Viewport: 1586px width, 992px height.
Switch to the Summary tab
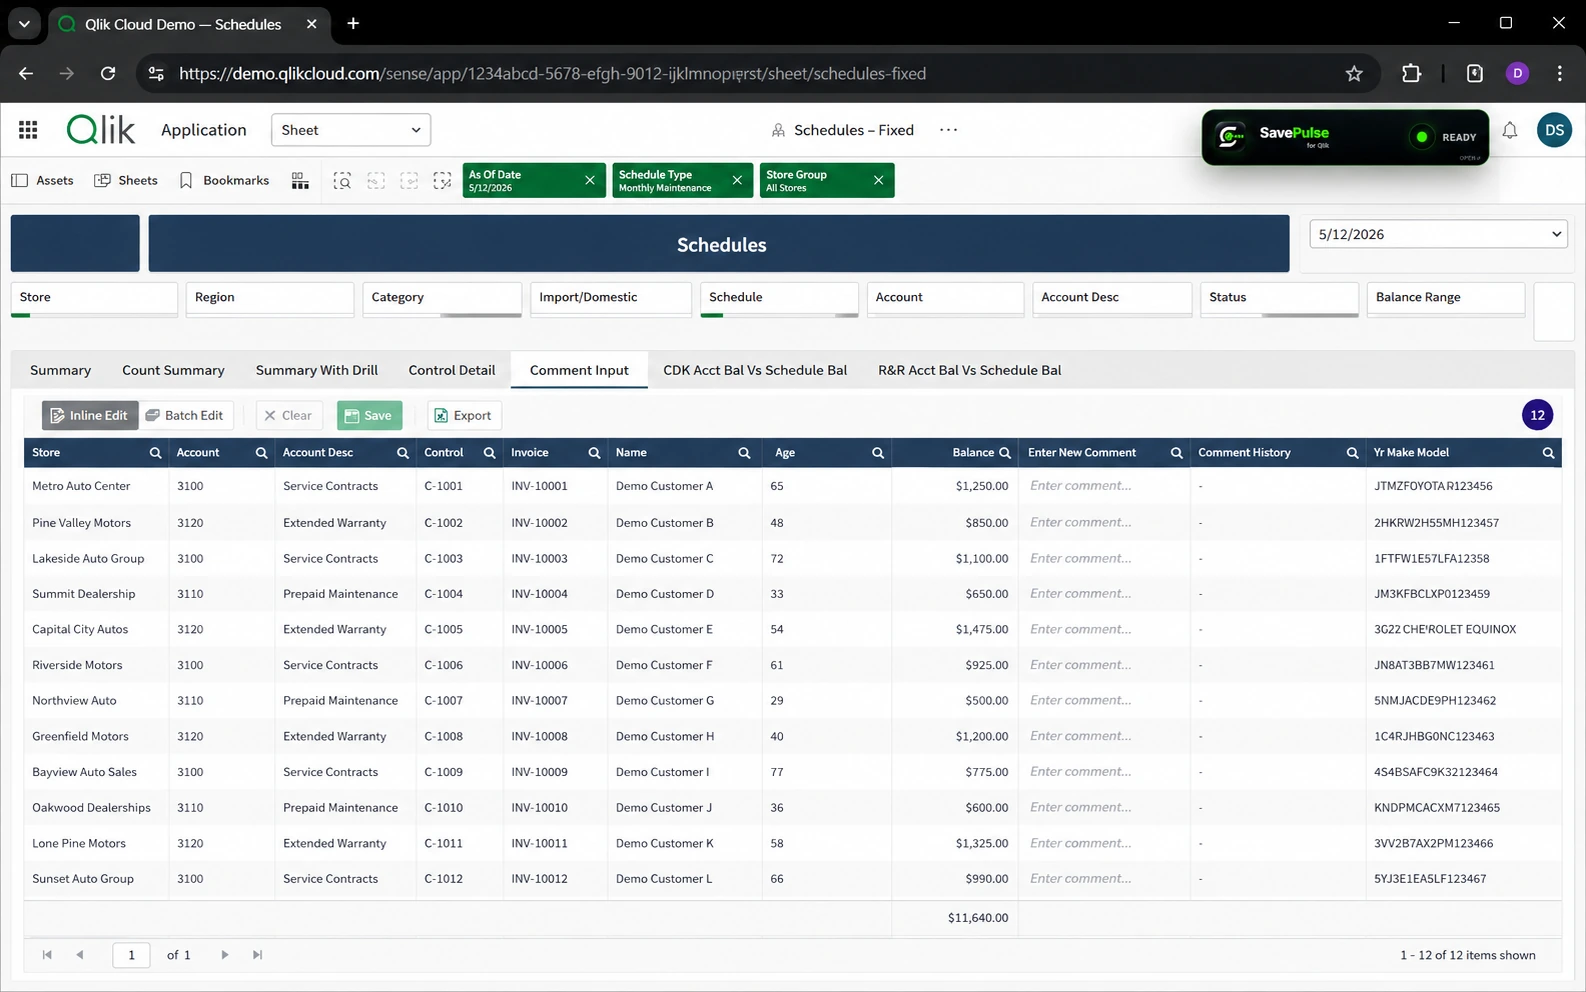(x=60, y=371)
